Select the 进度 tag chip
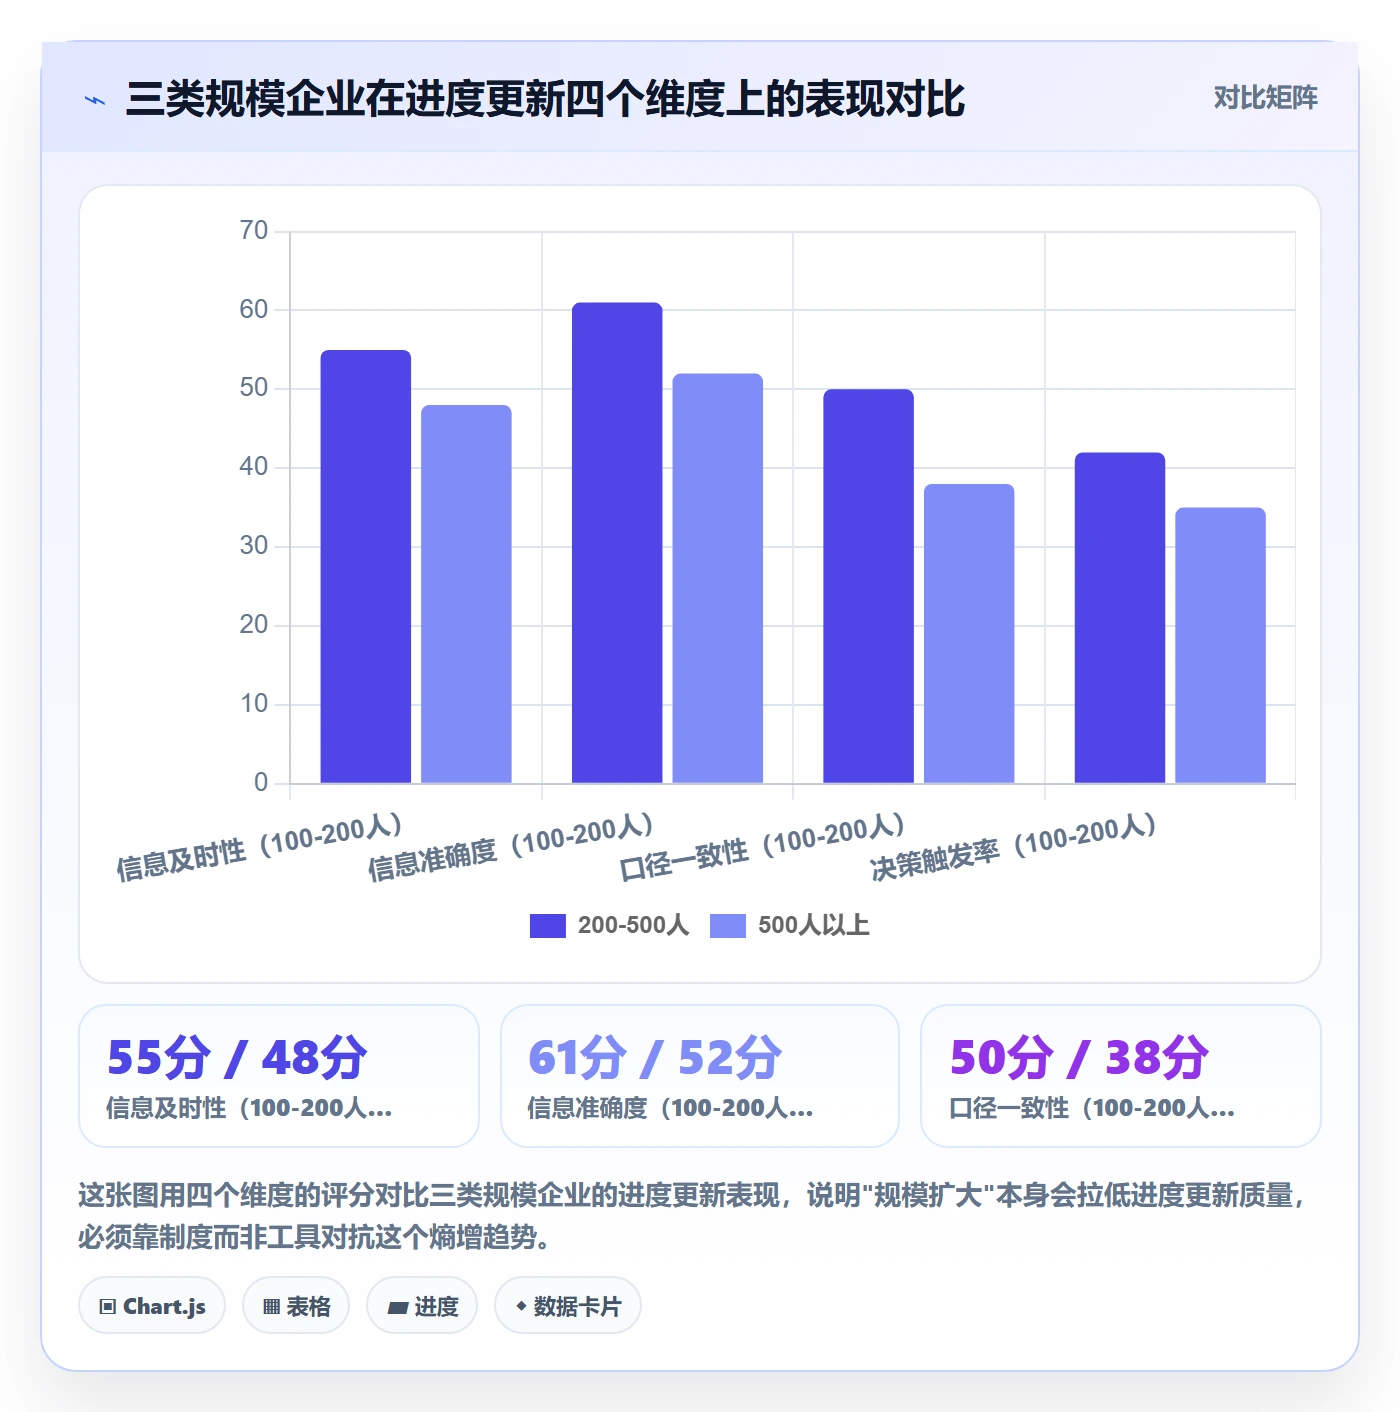Viewport: 1400px width, 1412px height. pos(422,1306)
